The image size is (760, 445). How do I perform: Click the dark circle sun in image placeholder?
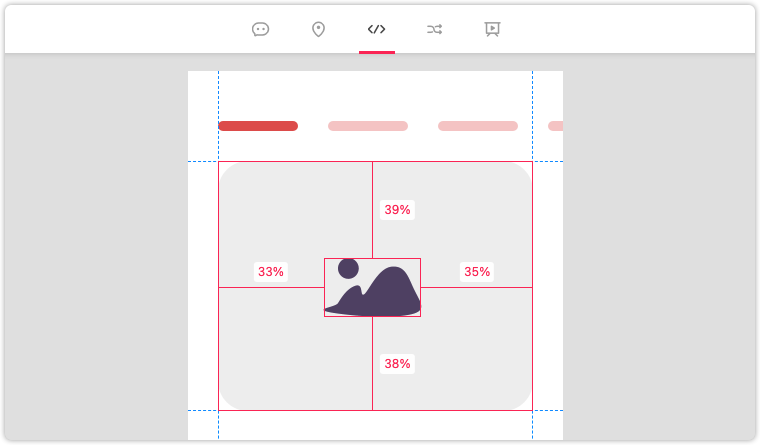pos(348,269)
